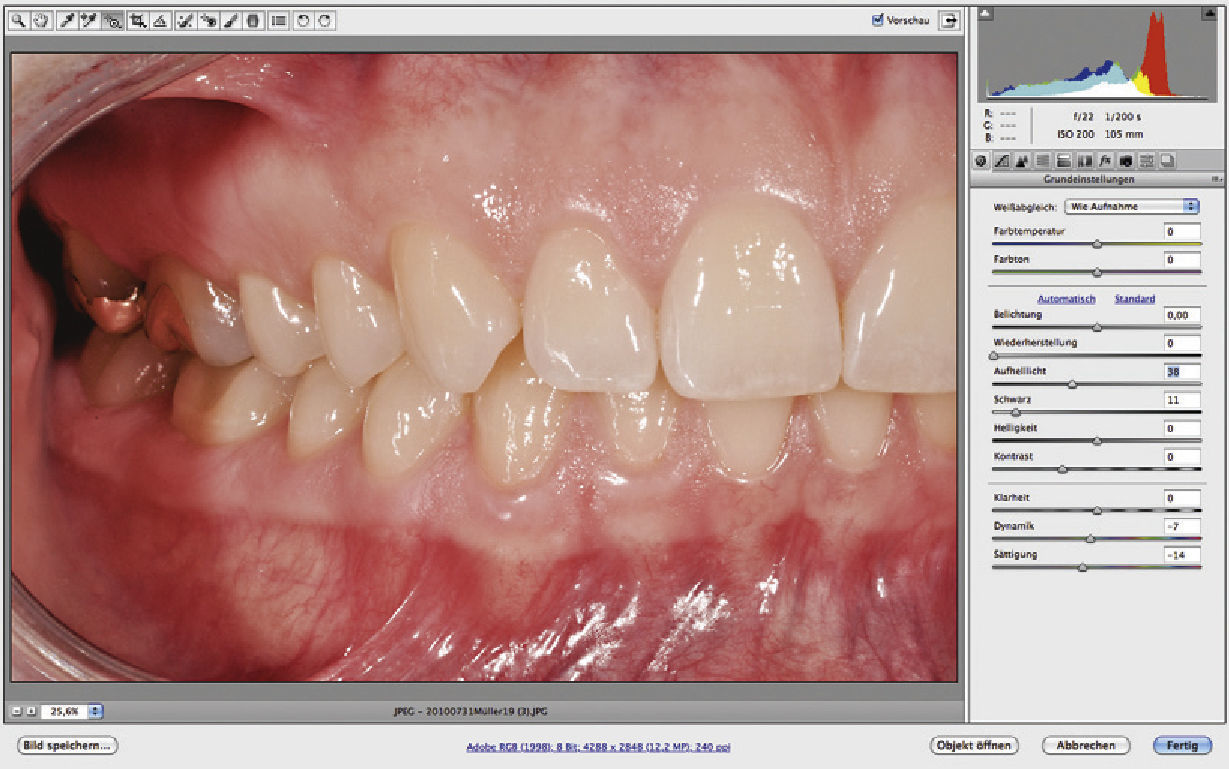Toggle shadow clipping warning in histogram

click(984, 14)
